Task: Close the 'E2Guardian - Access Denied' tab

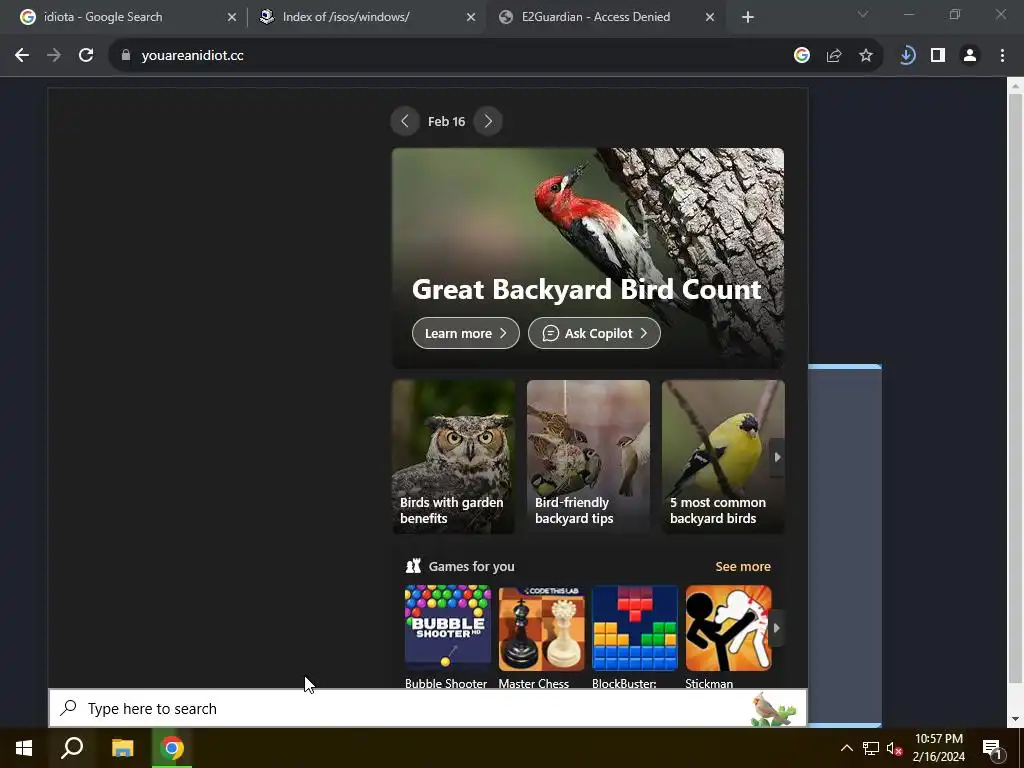Action: 710,18
